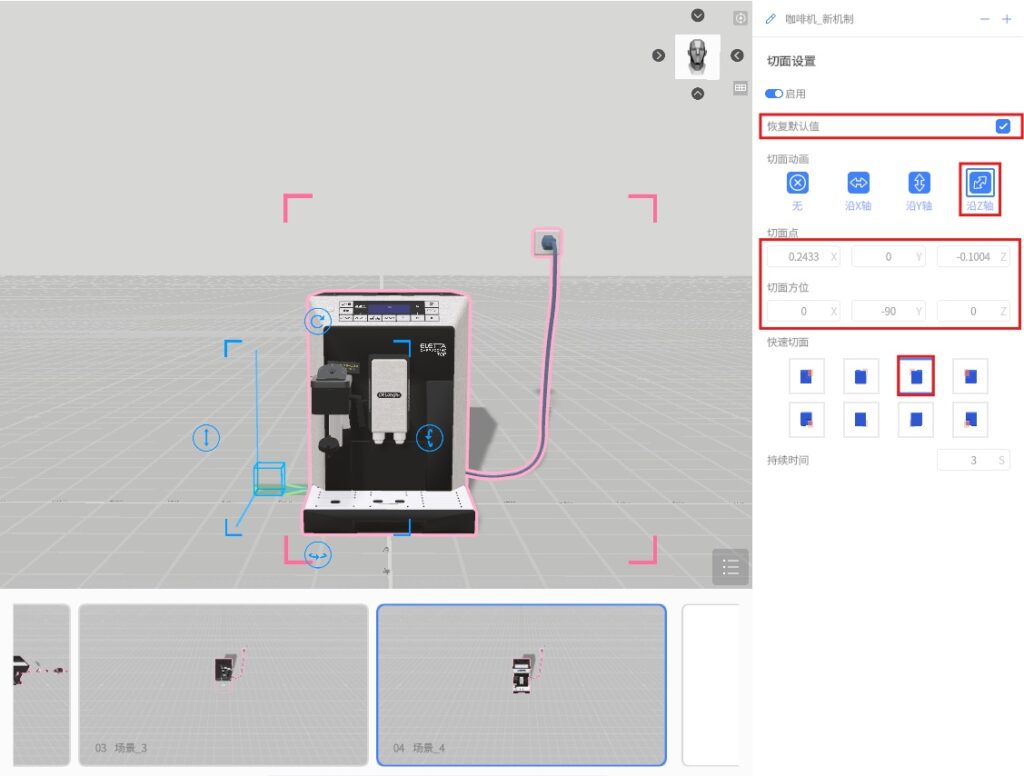Viewport: 1024px width, 776px height.
Task: Choose the 沿X轴 section animation icon
Action: click(858, 183)
